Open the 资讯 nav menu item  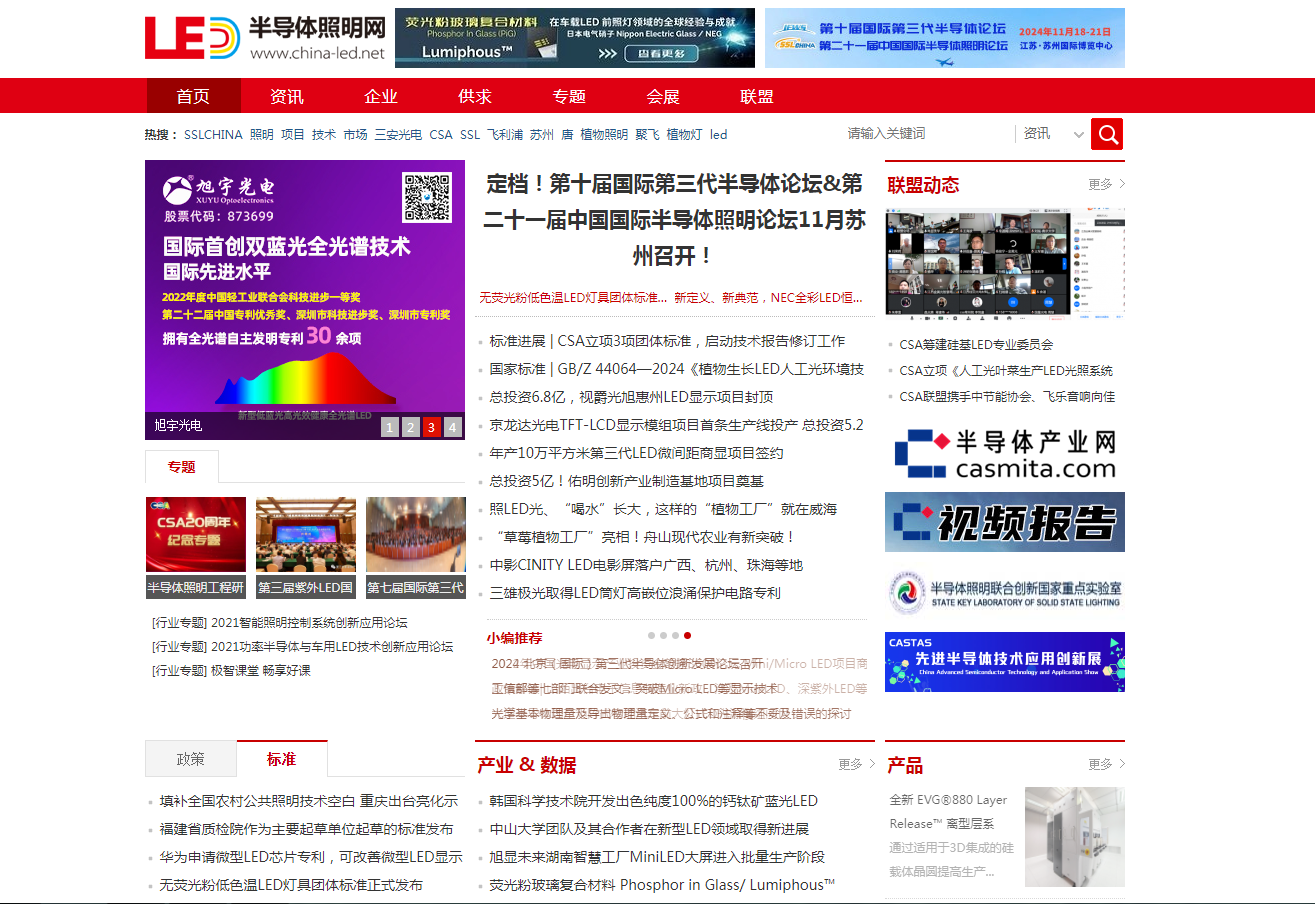pyautogui.click(x=287, y=96)
